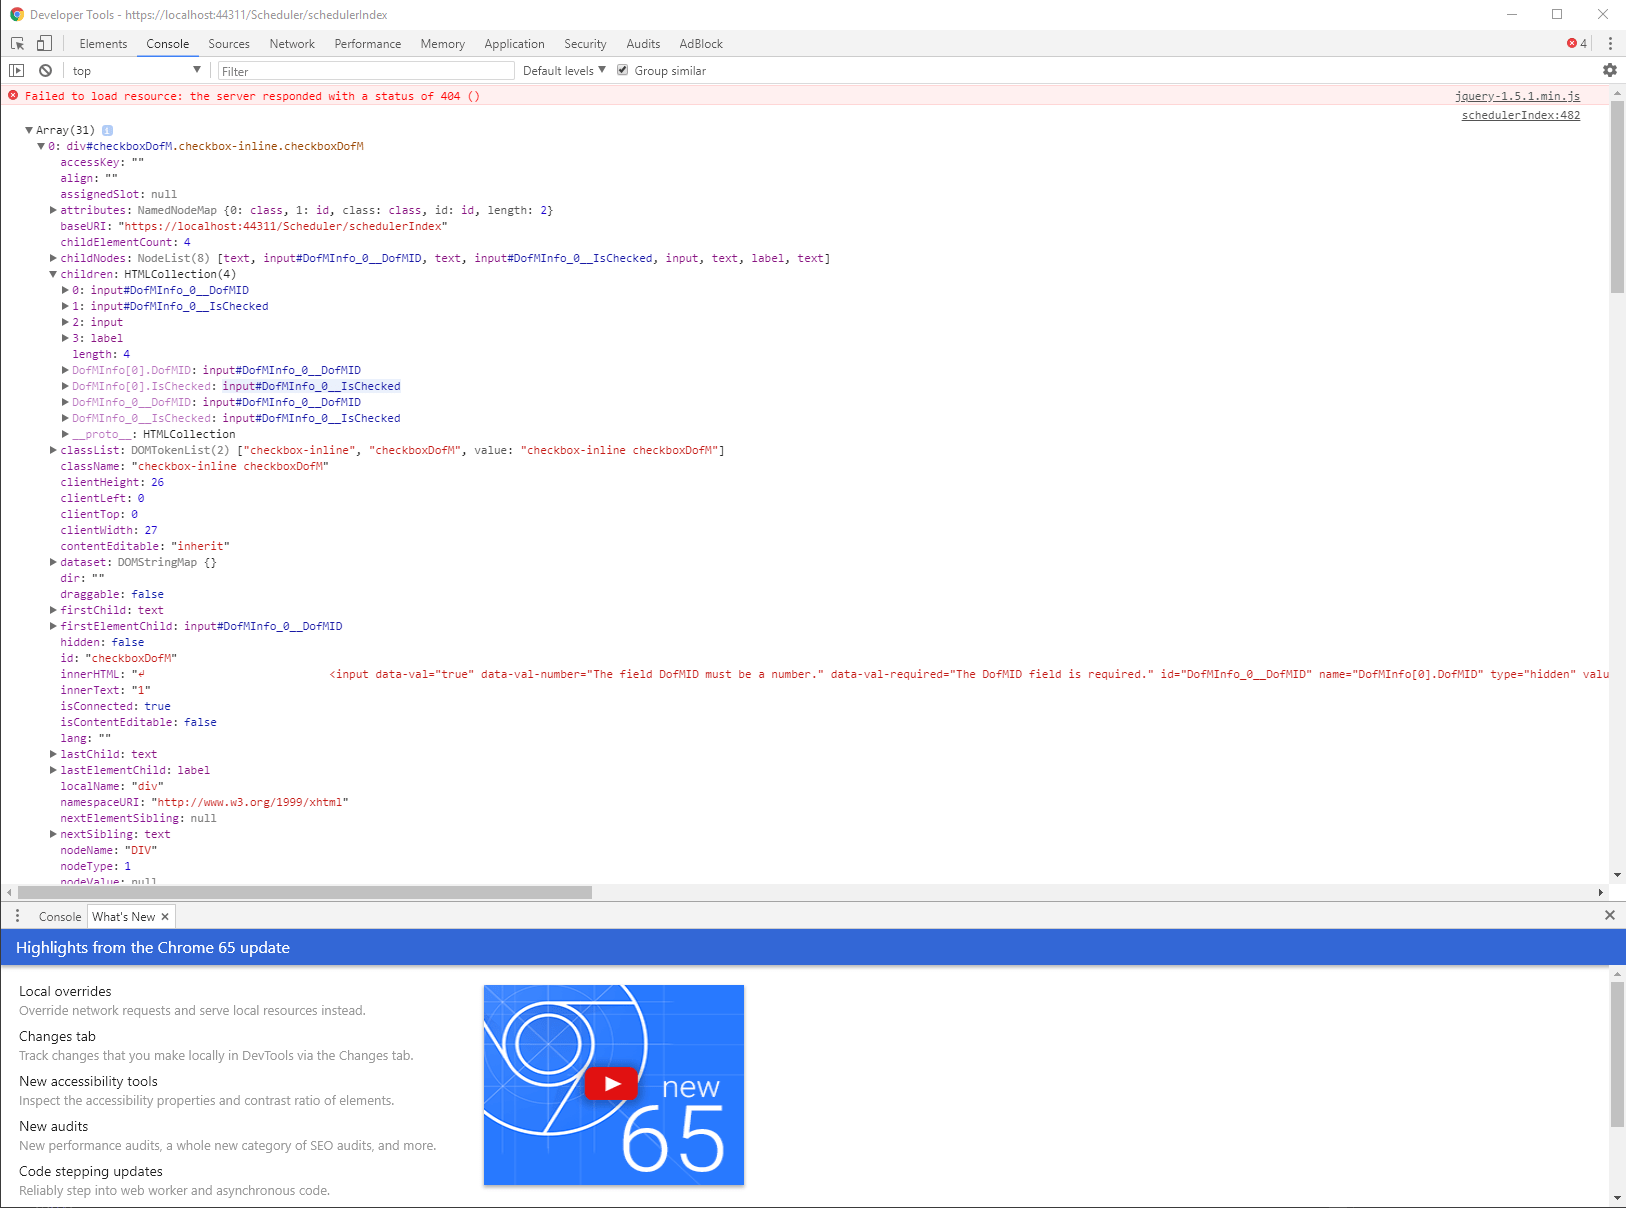Image resolution: width=1626 pixels, height=1208 pixels.
Task: Click the red error count badge
Action: point(1577,44)
